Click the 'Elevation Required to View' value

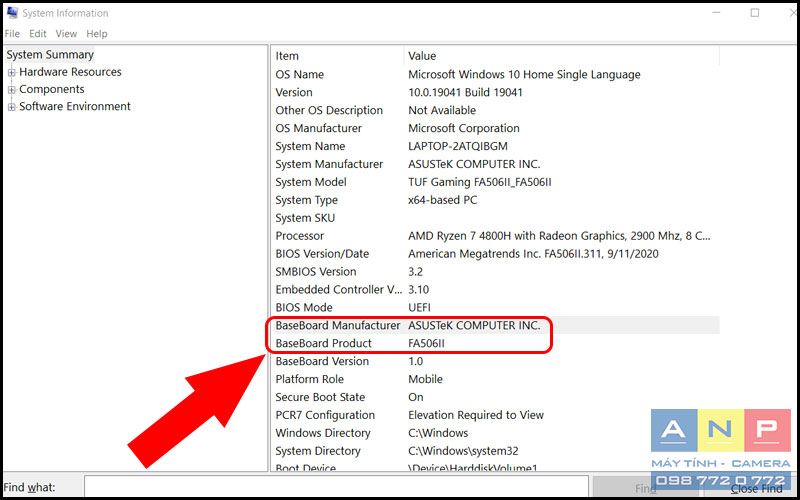(x=476, y=415)
